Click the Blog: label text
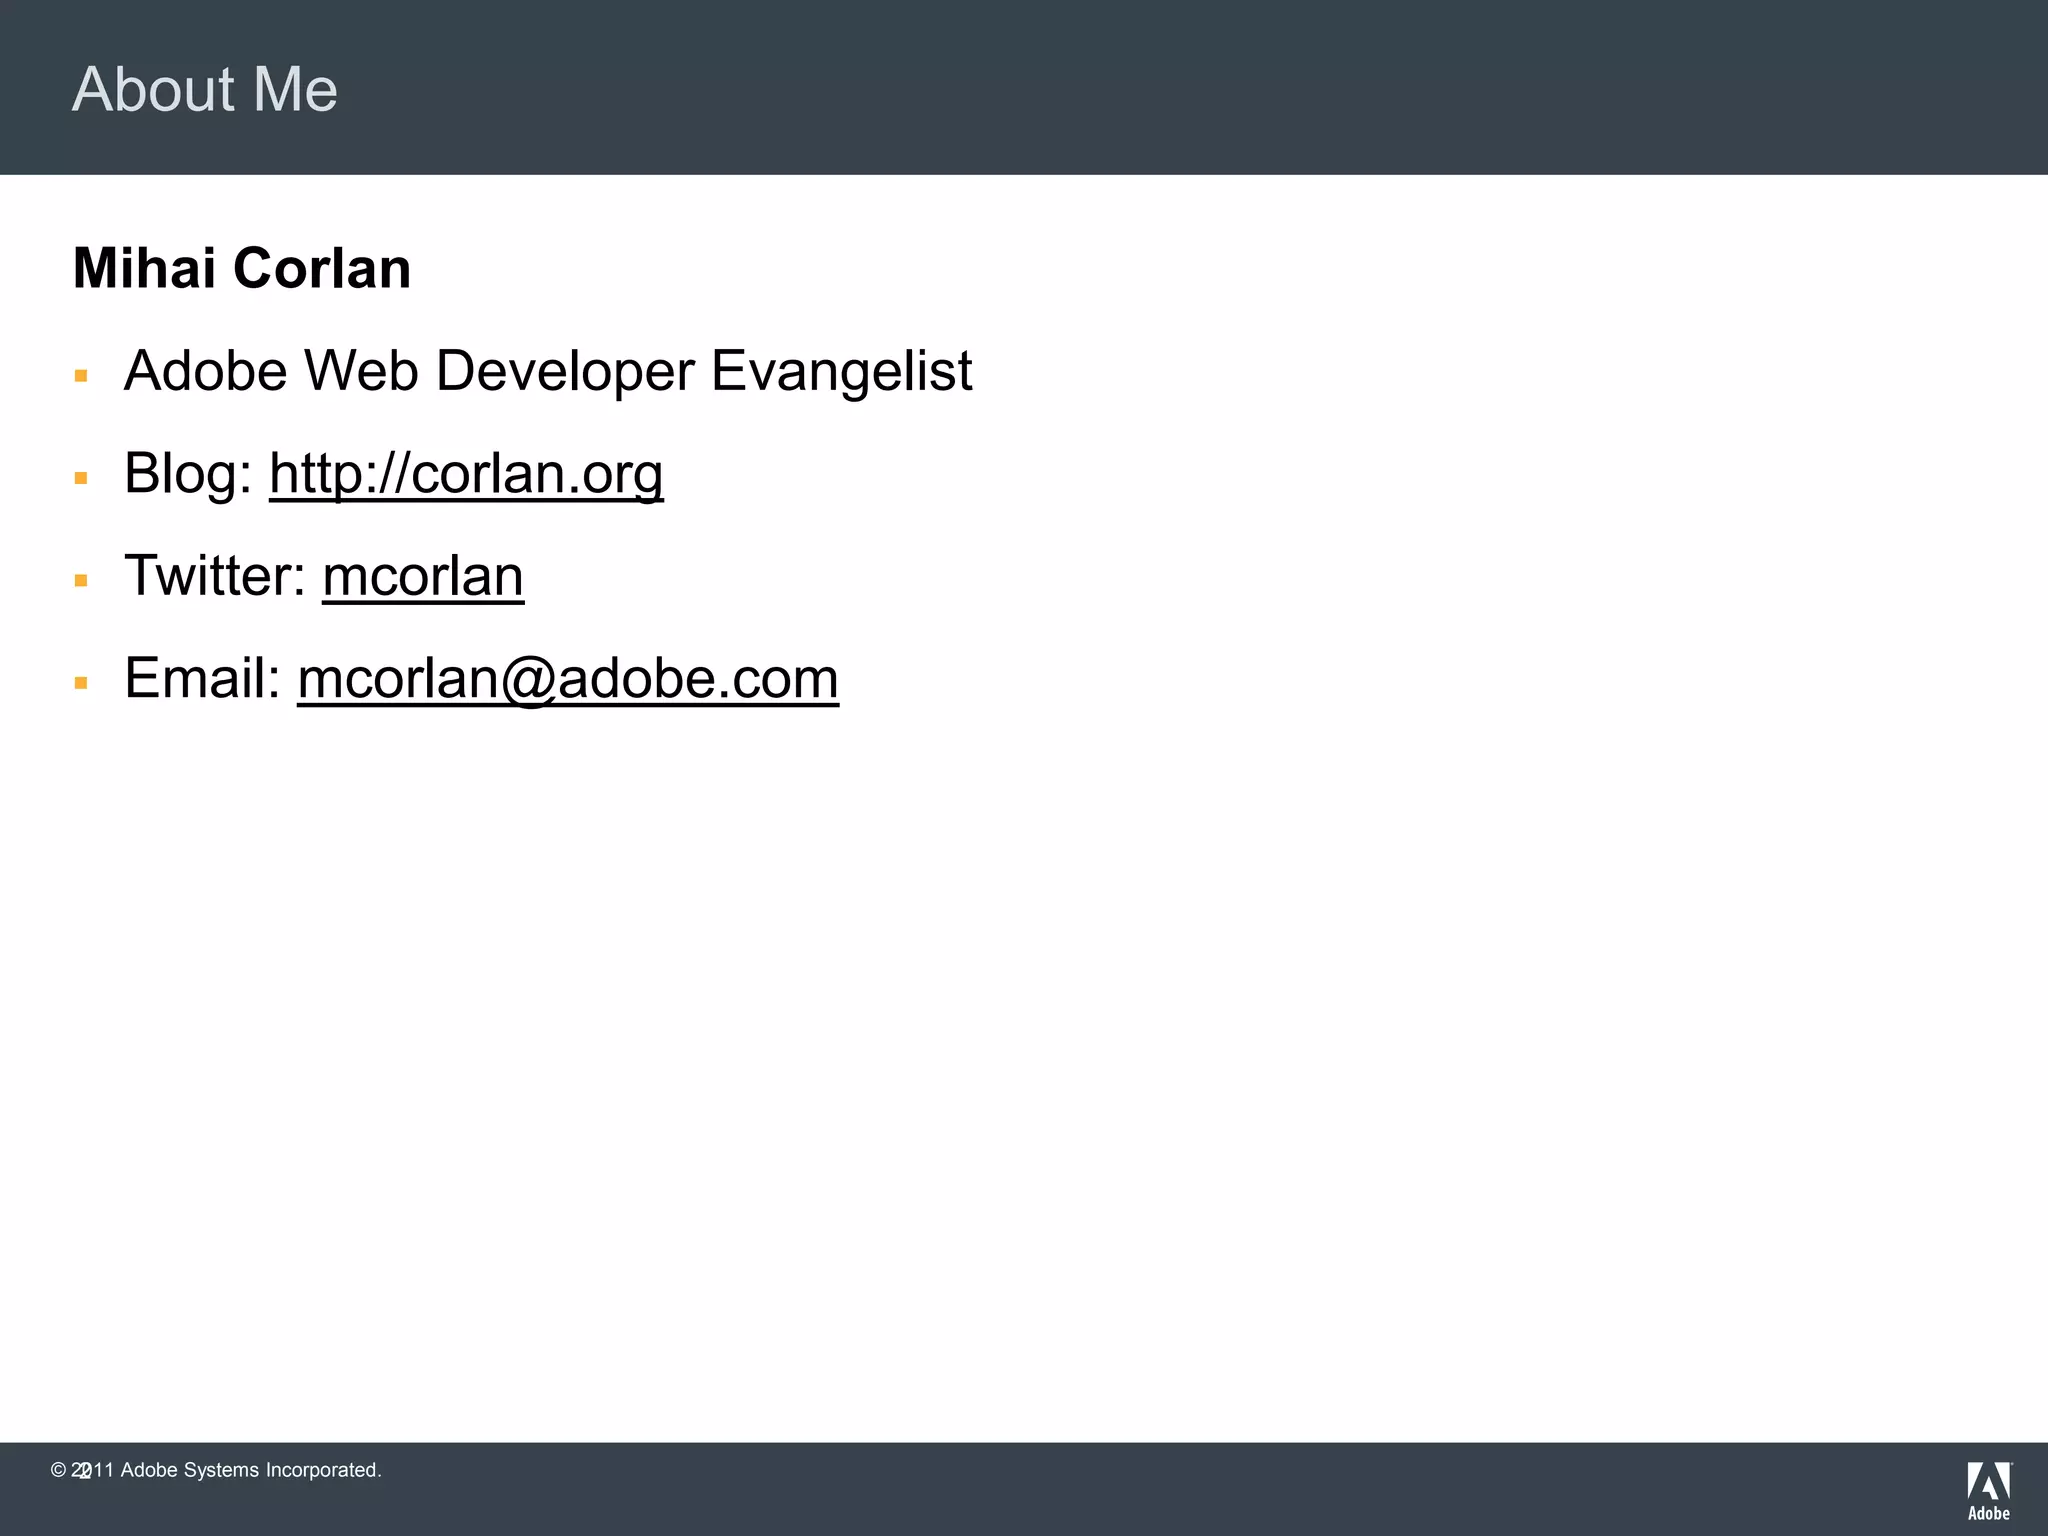Image resolution: width=2048 pixels, height=1536 pixels. point(188,473)
